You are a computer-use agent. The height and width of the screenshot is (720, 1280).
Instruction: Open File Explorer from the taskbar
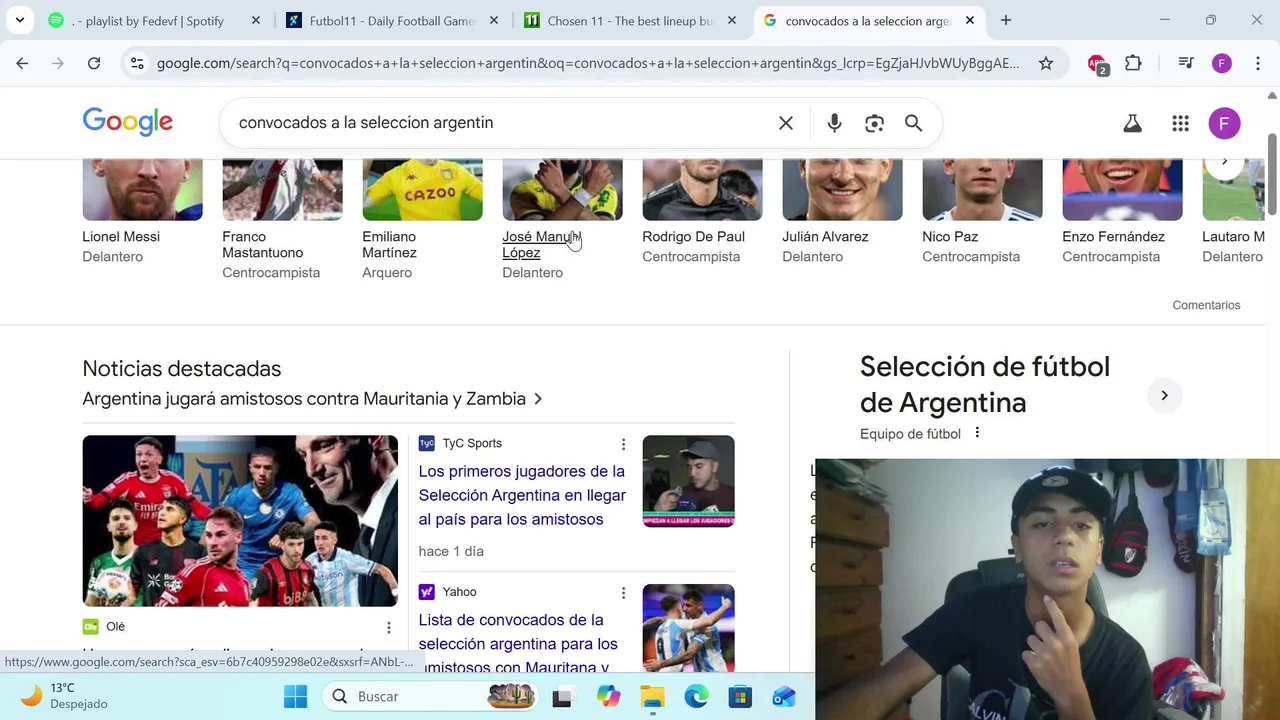coord(652,696)
